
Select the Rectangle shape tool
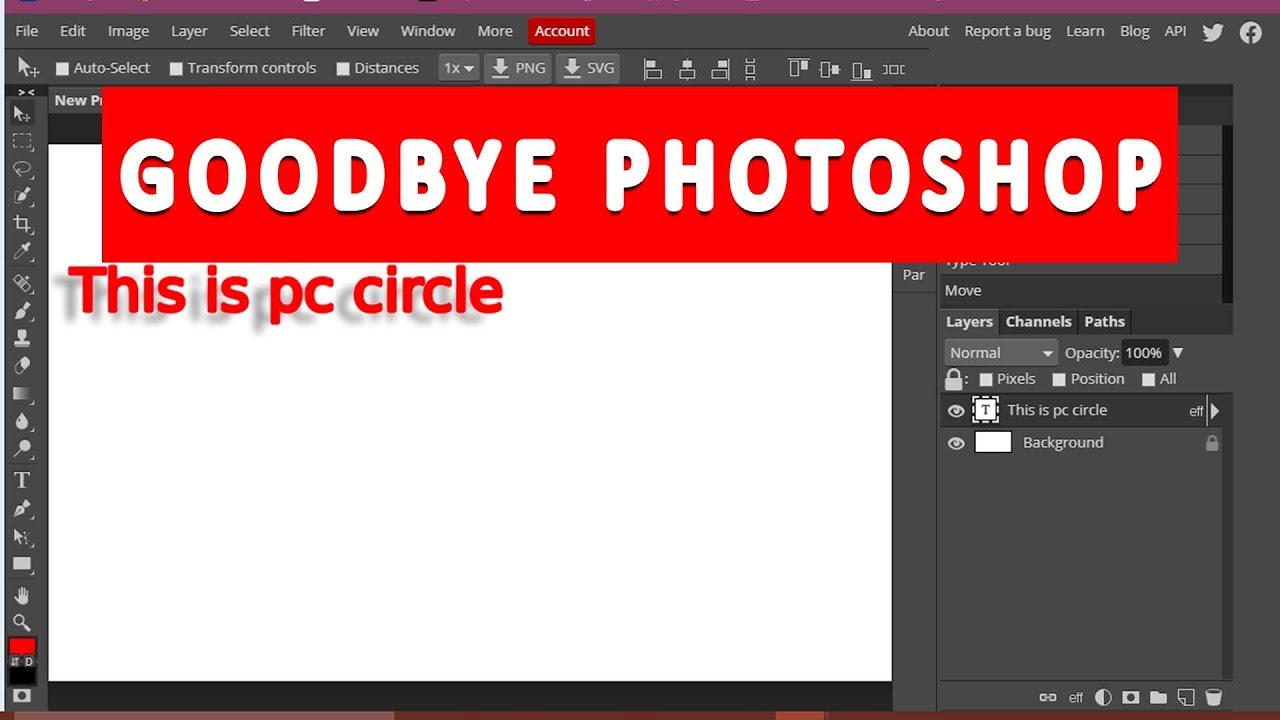(x=22, y=564)
